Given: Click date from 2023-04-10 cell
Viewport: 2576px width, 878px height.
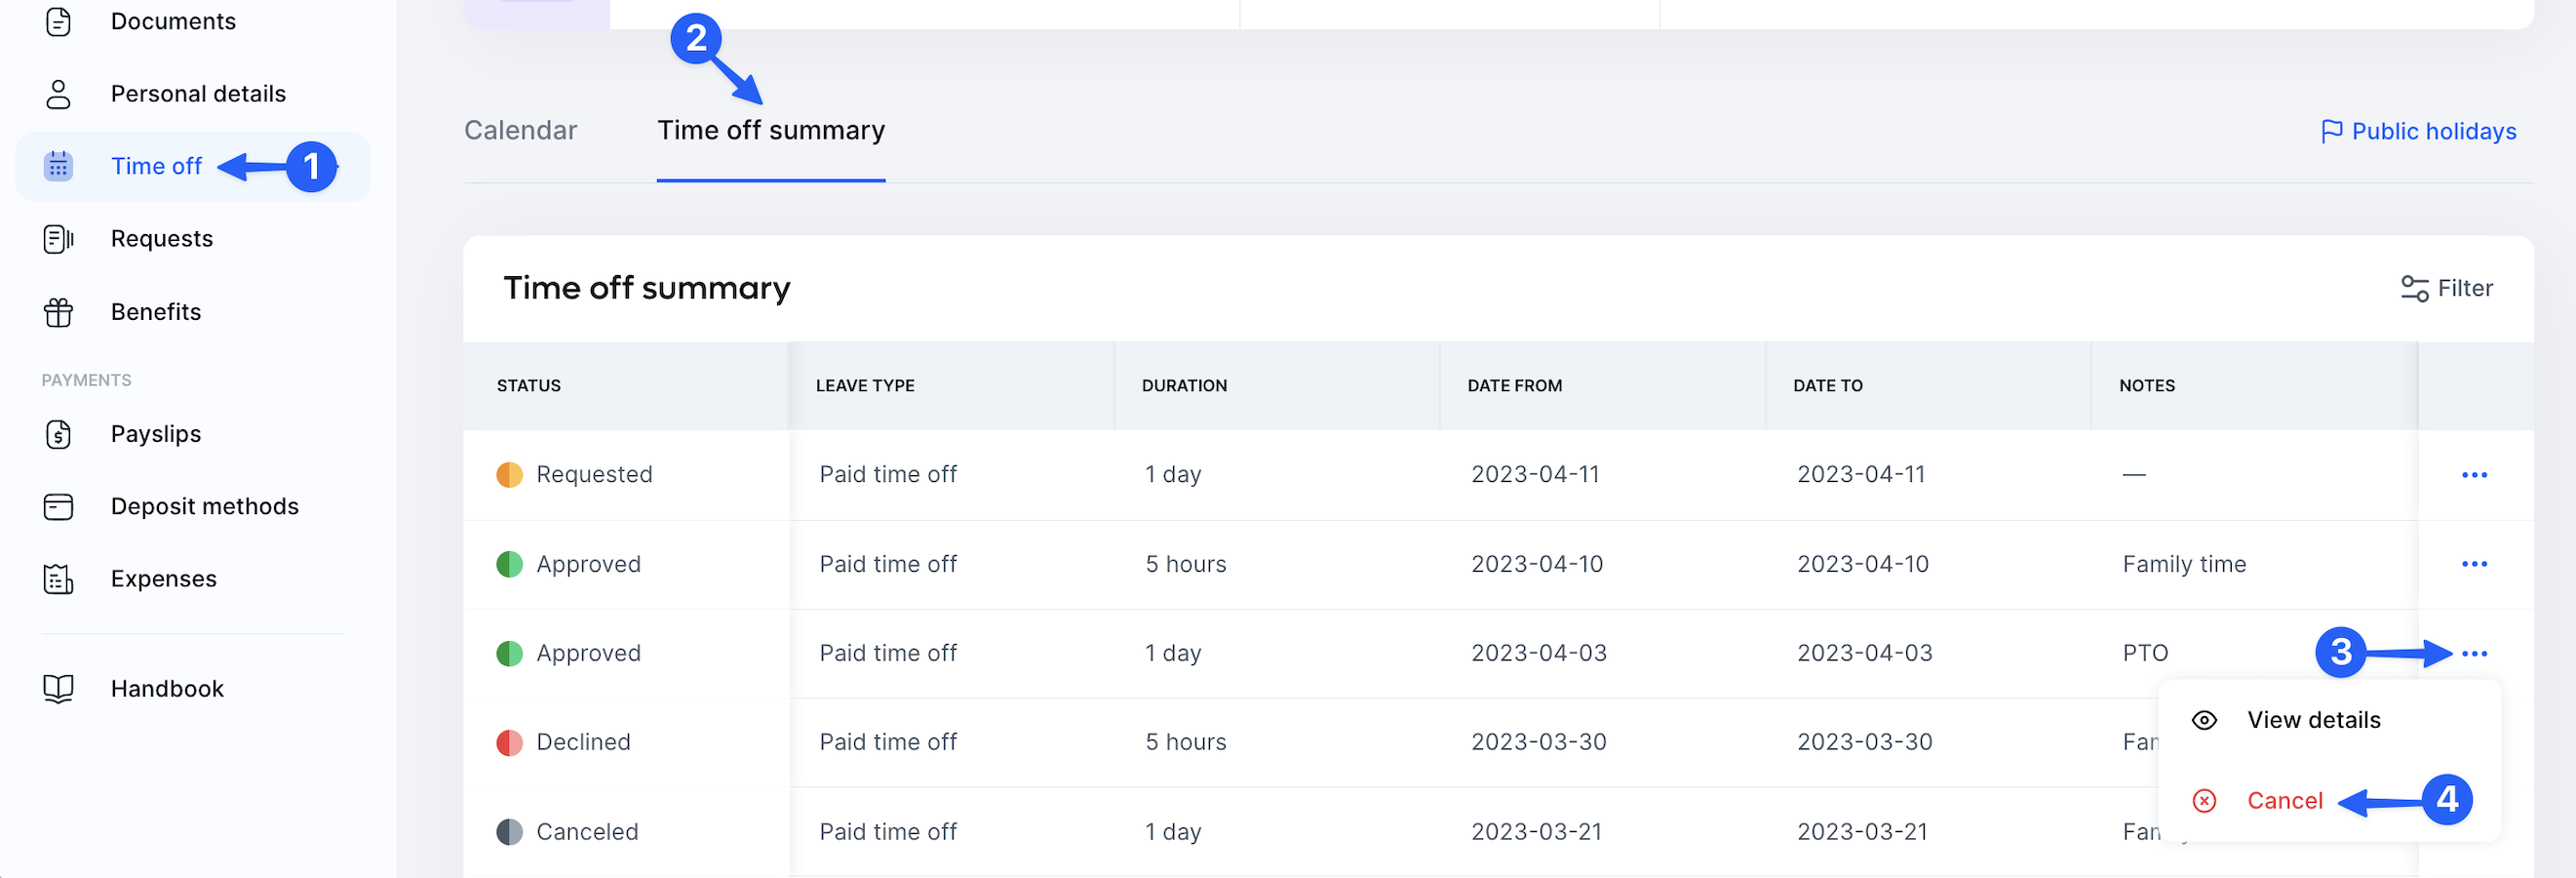Looking at the screenshot, I should 1537,564.
